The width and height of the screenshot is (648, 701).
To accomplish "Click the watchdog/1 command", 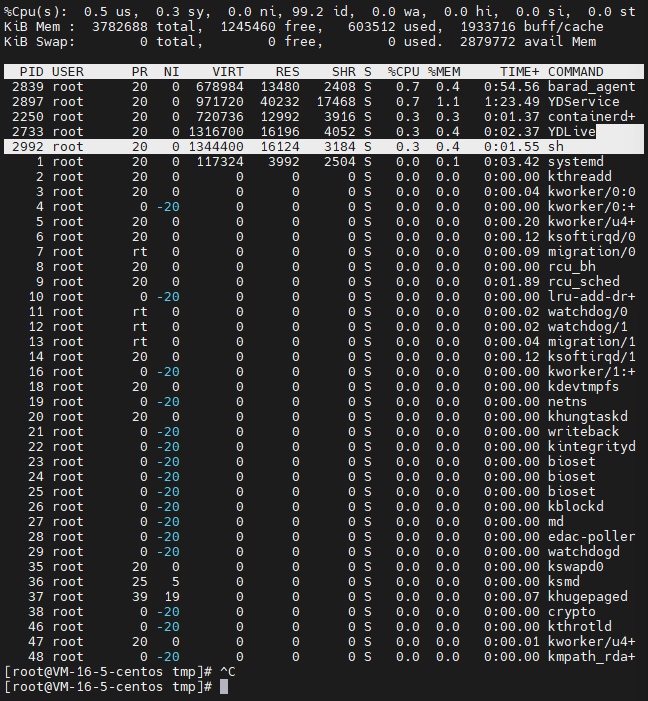I will pos(588,326).
